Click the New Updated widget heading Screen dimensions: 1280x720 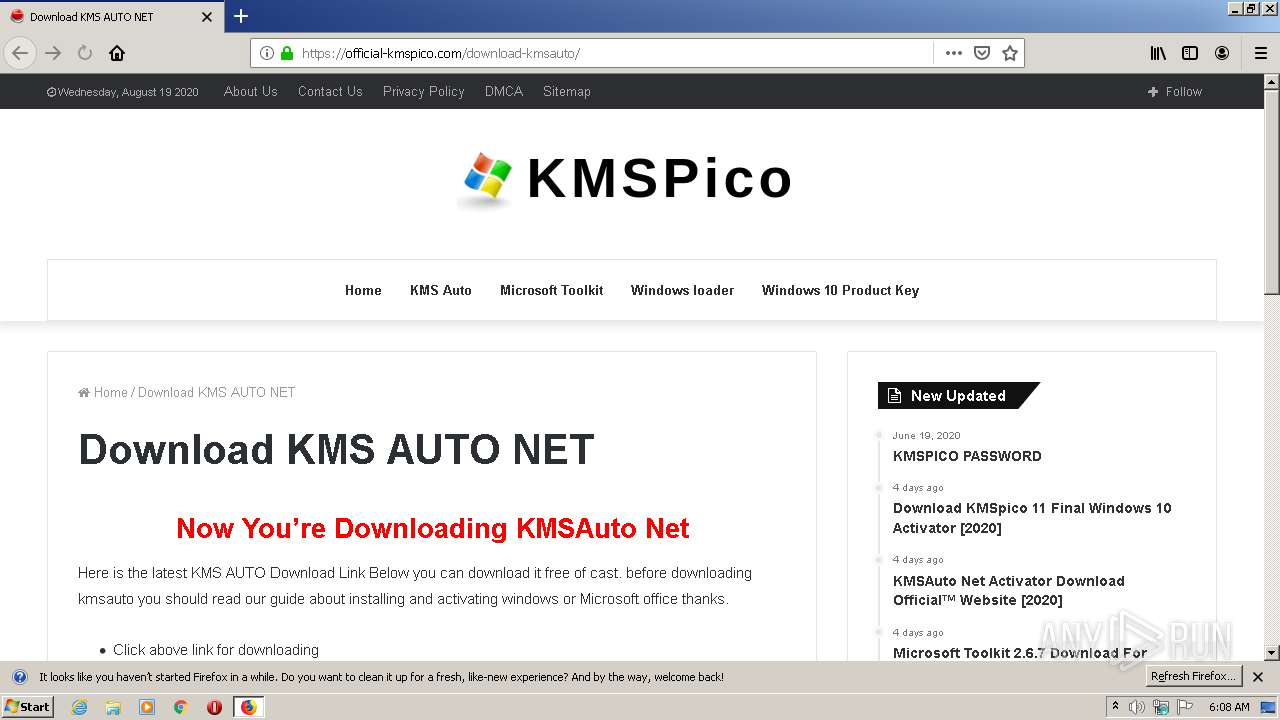(958, 395)
